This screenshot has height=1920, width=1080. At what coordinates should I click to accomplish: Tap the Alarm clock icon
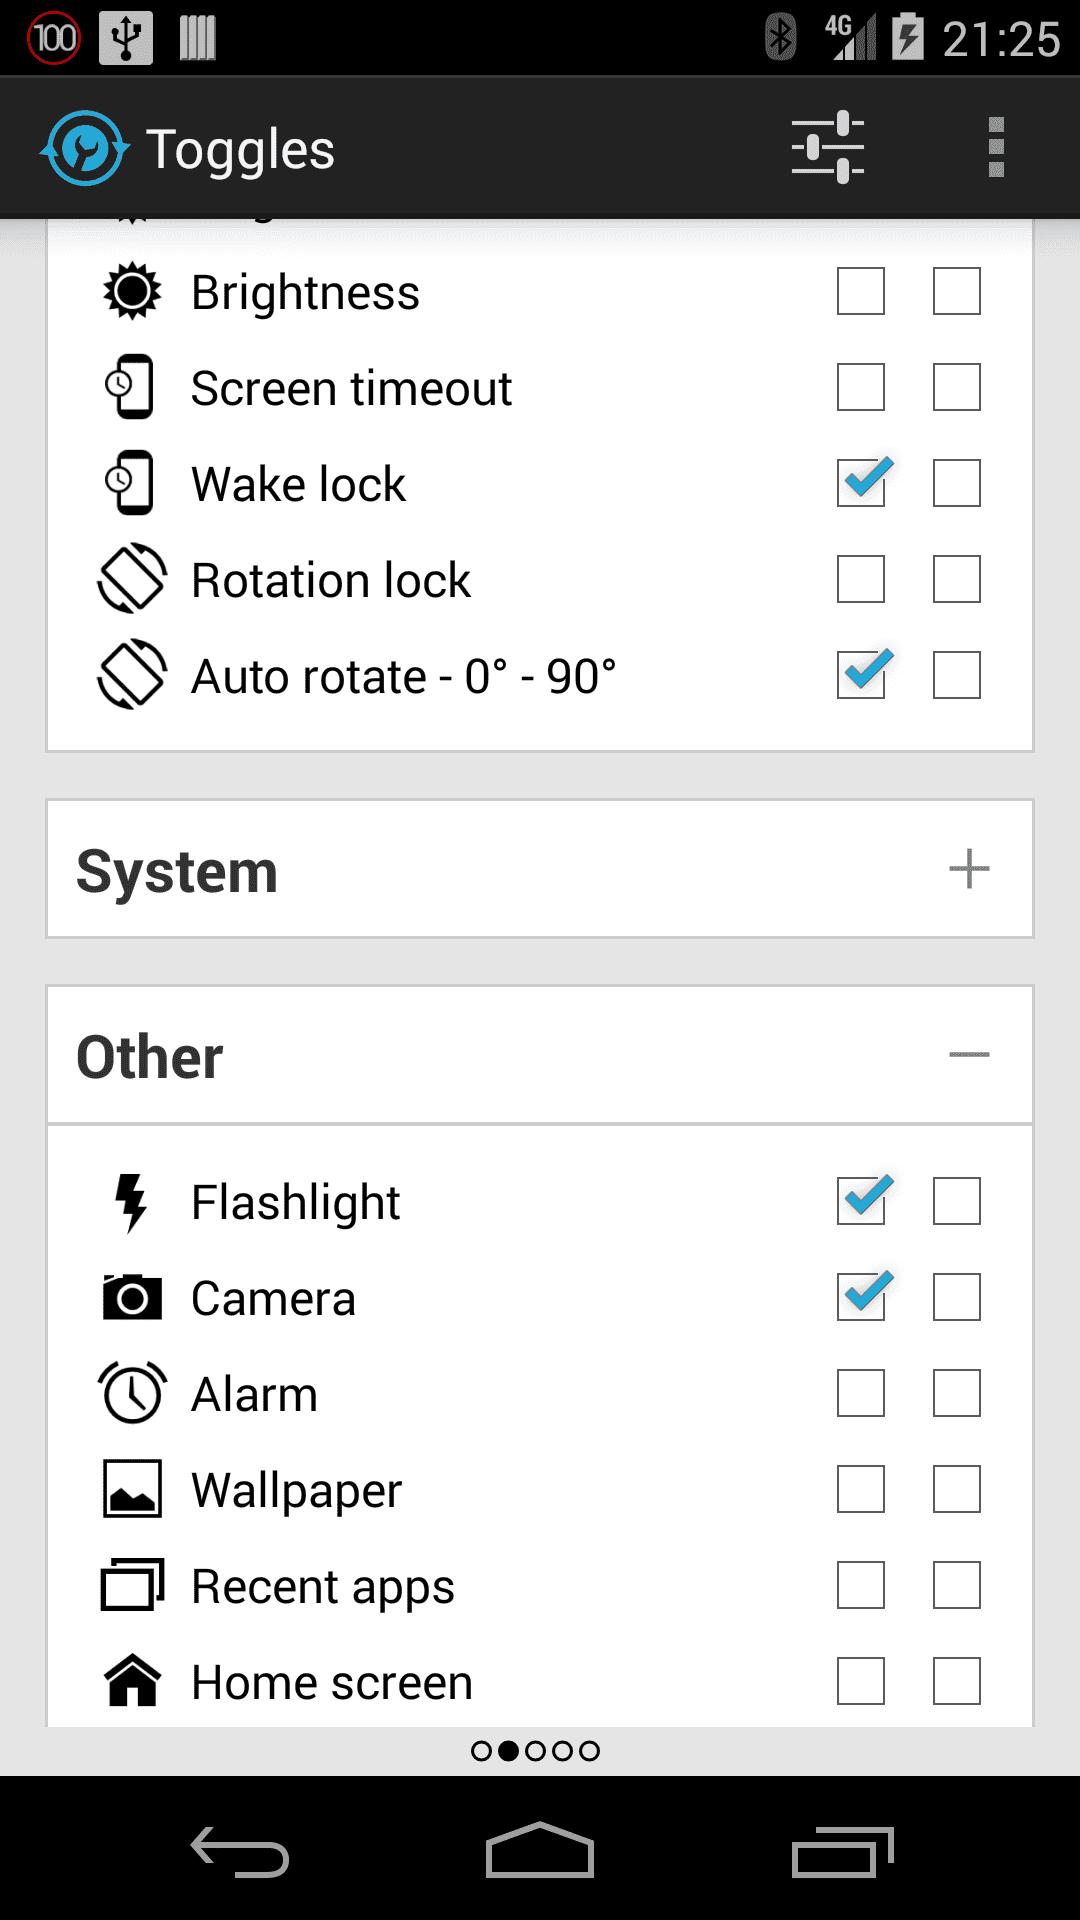click(x=132, y=1393)
